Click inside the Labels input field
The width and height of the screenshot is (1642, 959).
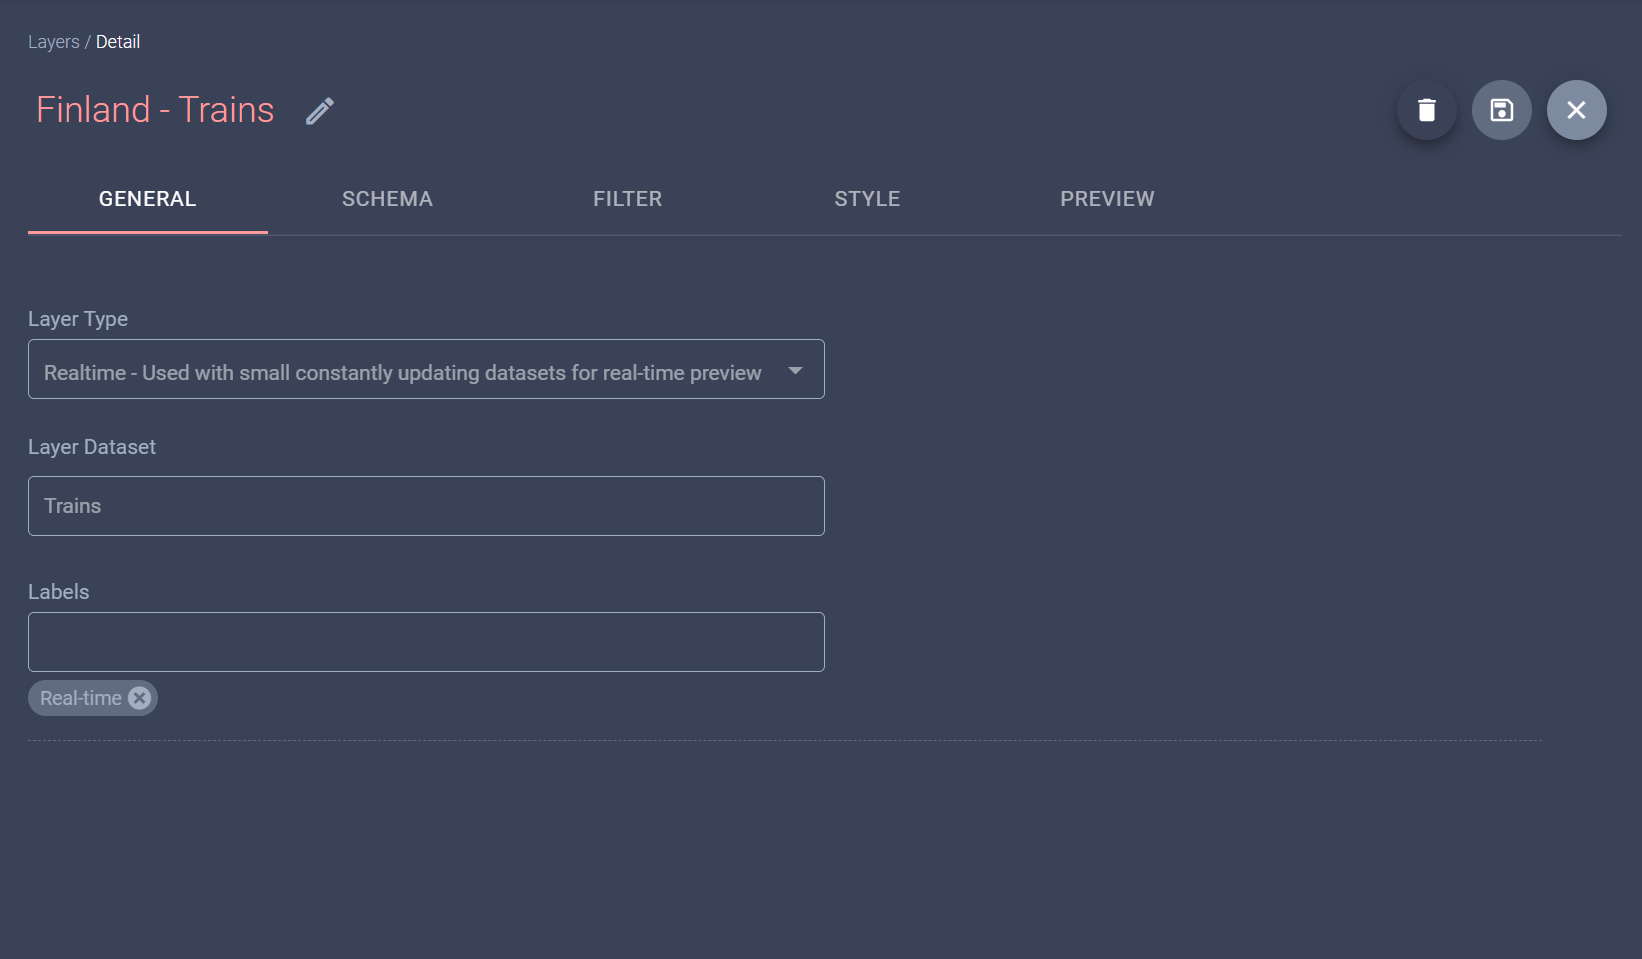[x=425, y=641]
